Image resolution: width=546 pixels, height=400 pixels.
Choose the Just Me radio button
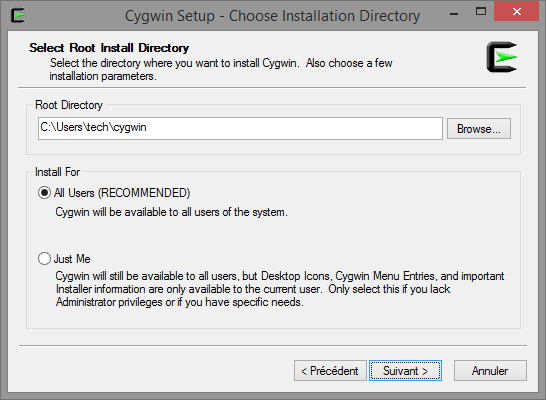[x=44, y=259]
